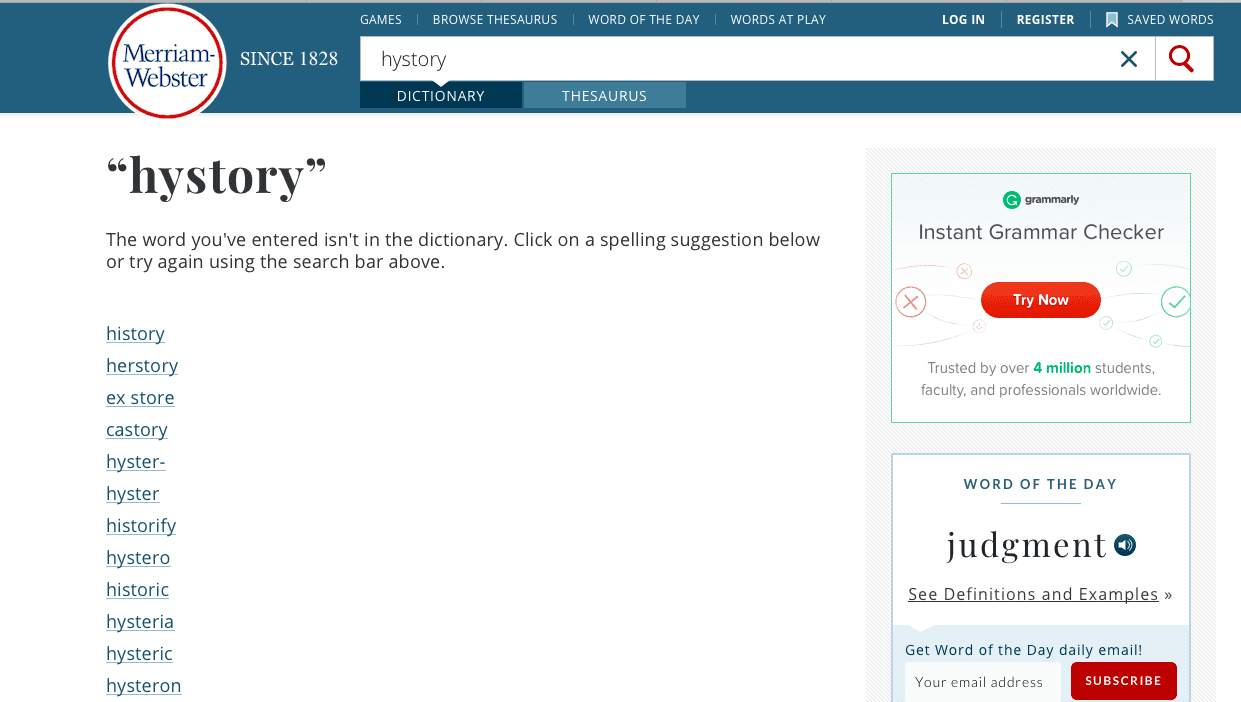Click the red search magnifier icon
The width and height of the screenshot is (1241, 702).
pos(1182,59)
